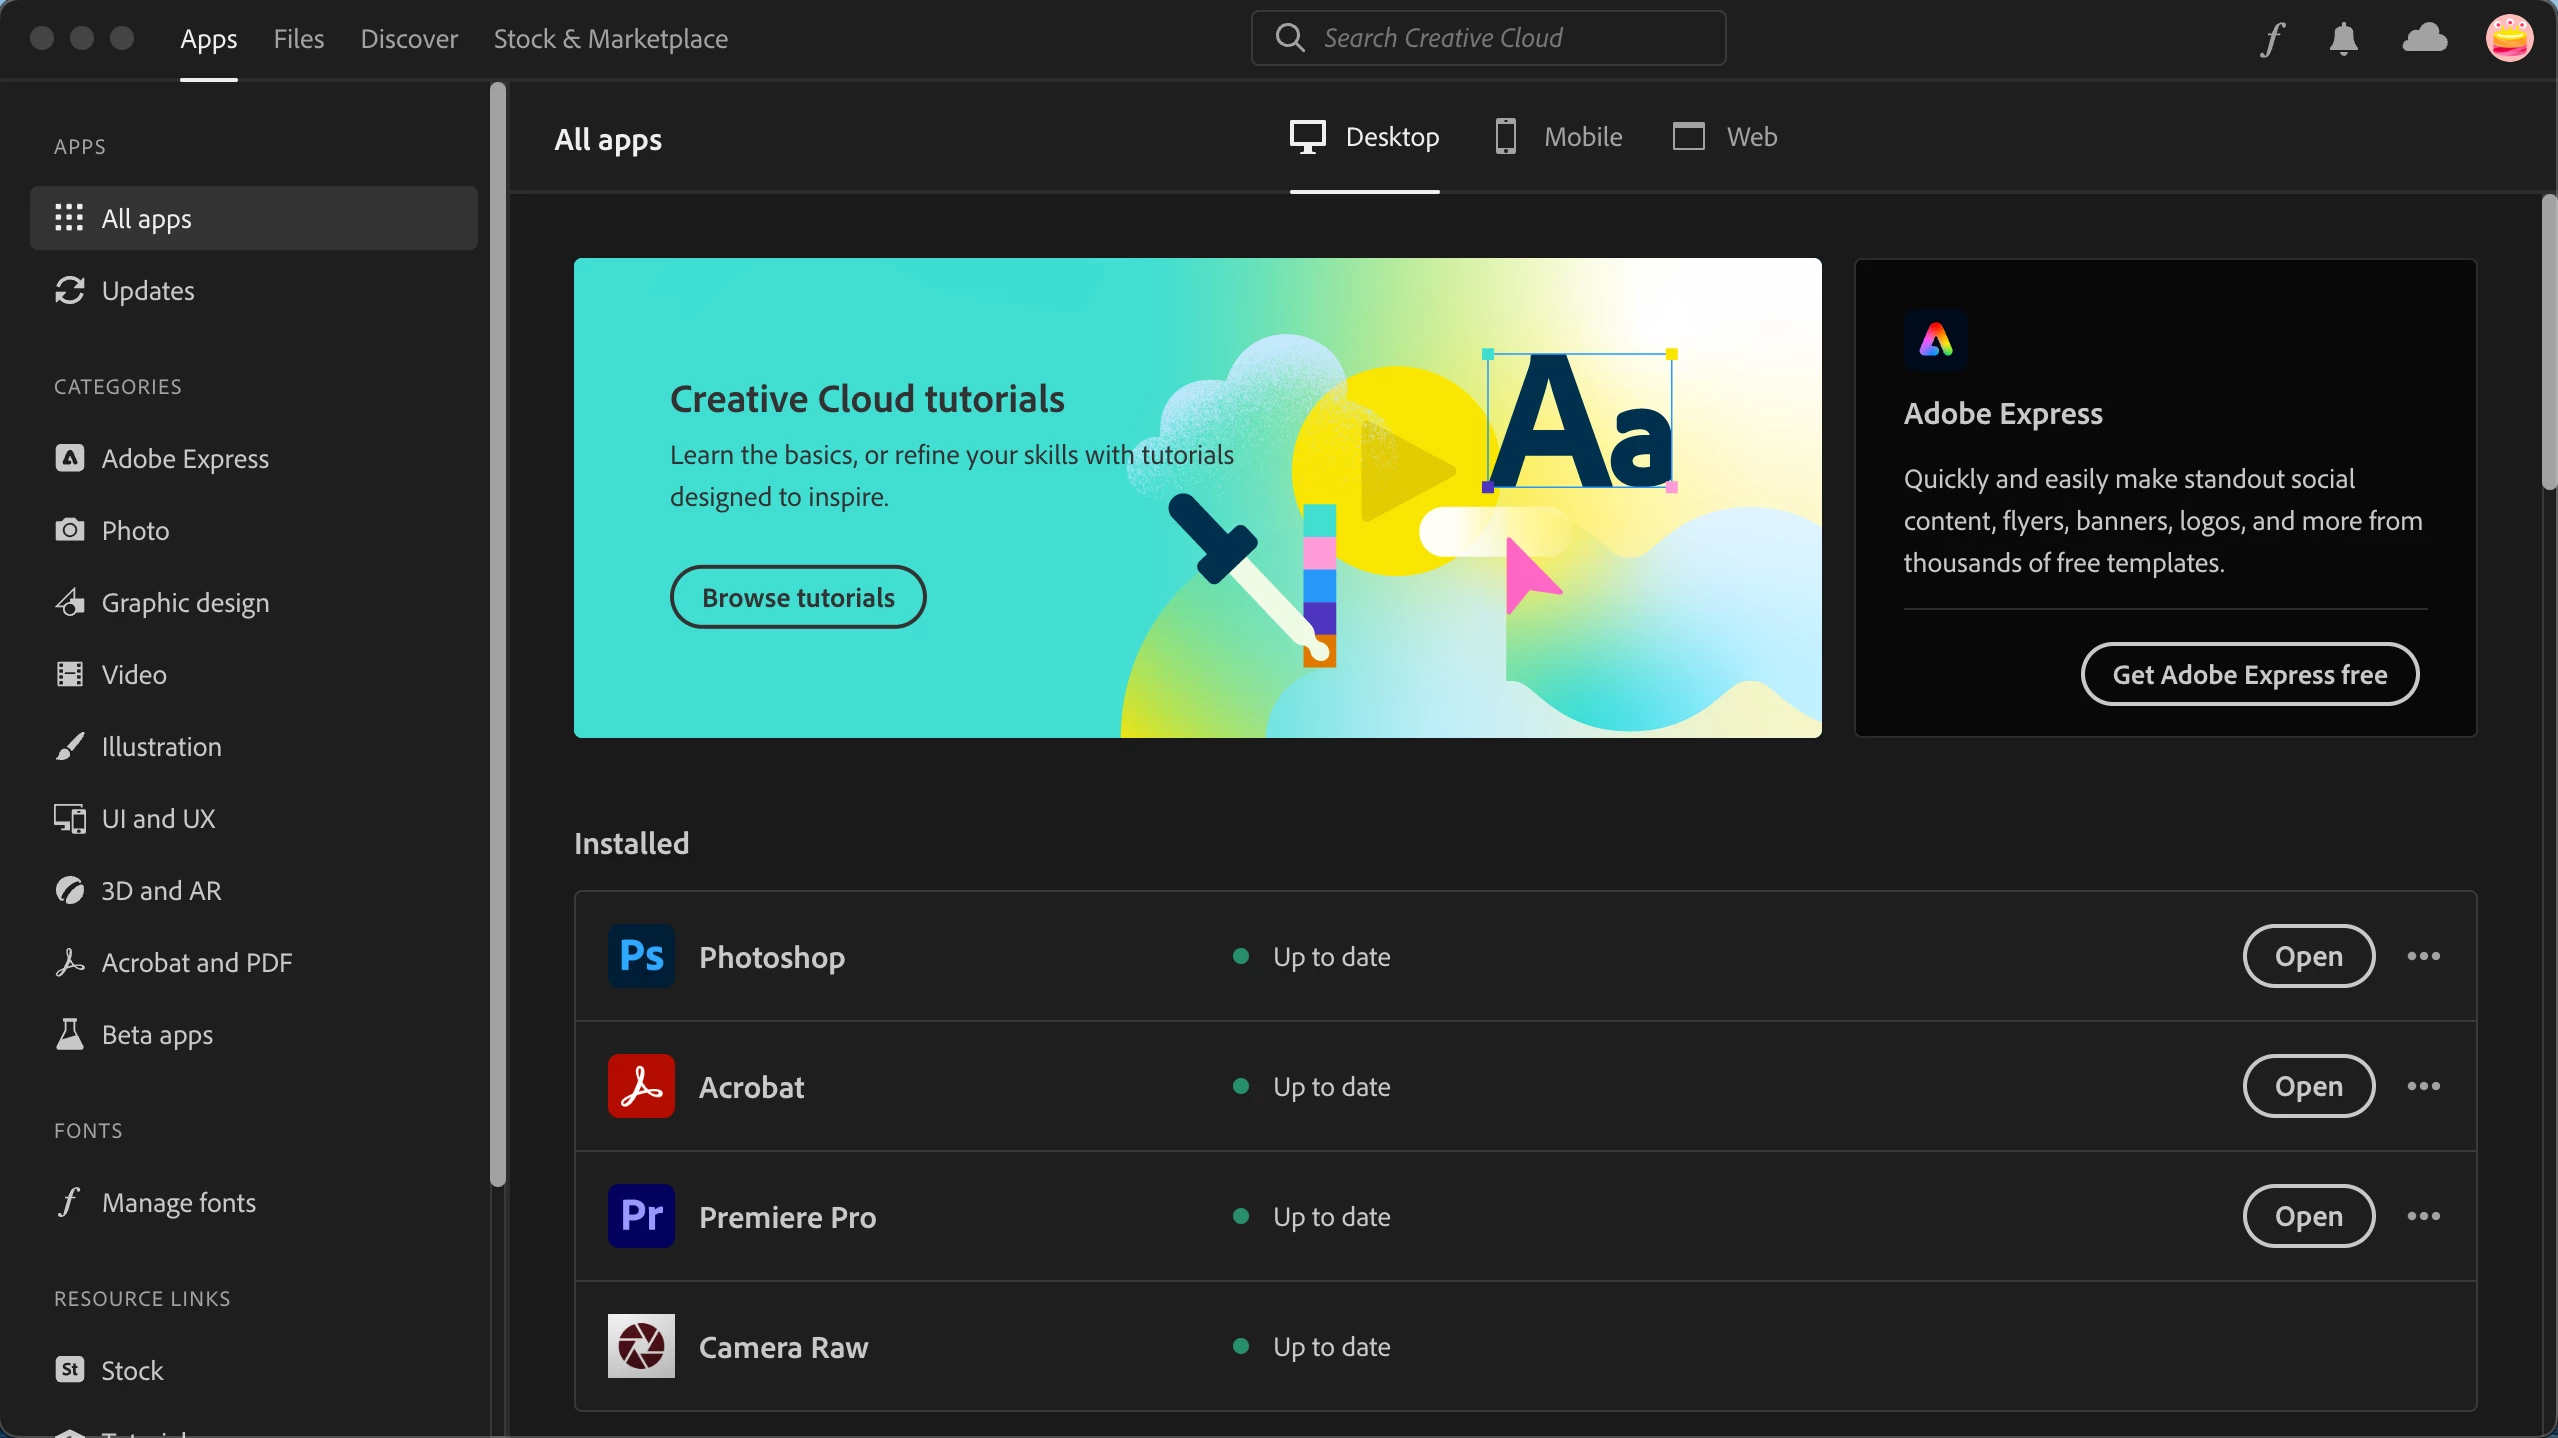Open Premiere Pro with Open button
This screenshot has height=1438, width=2558.
click(x=2308, y=1216)
